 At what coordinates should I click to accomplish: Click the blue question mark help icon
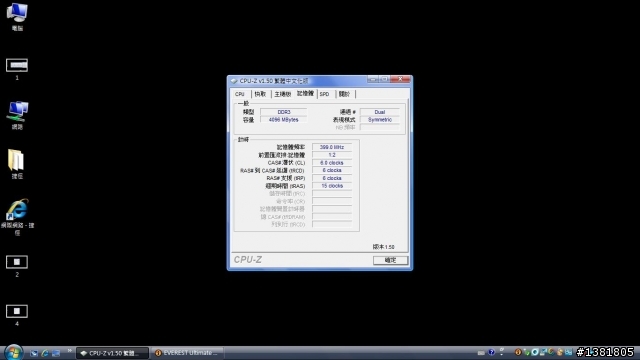(492, 352)
